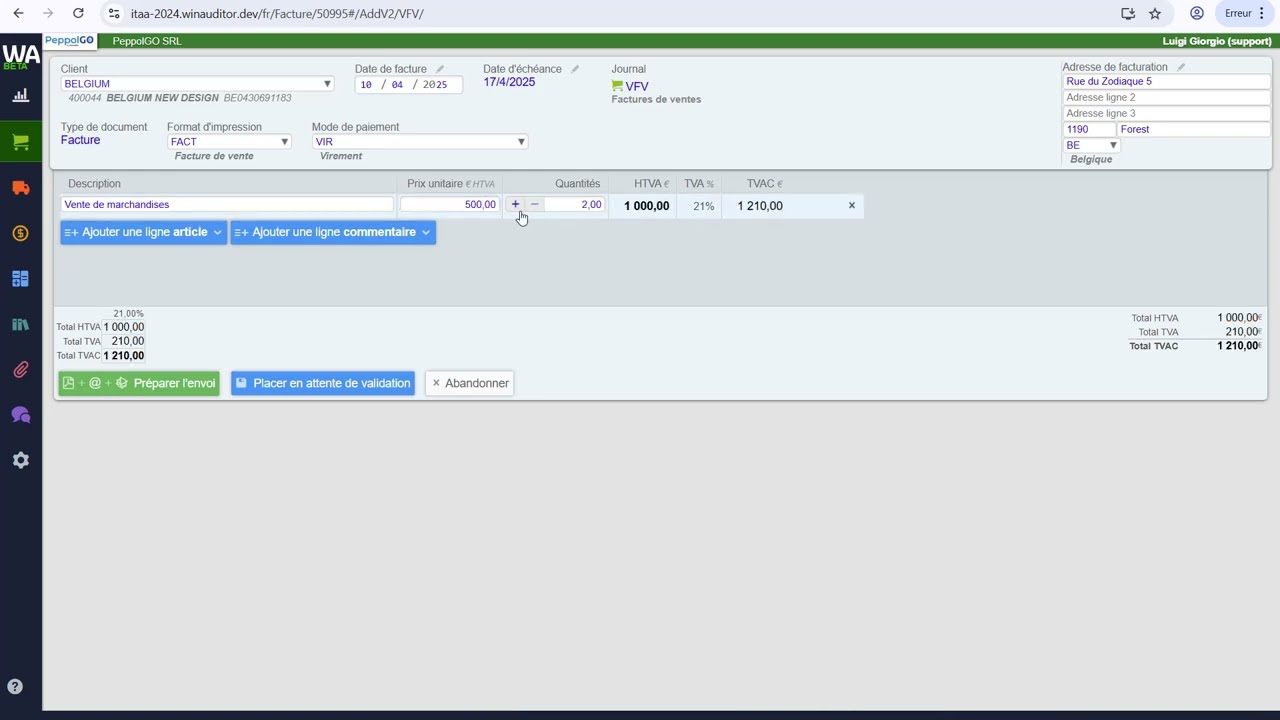This screenshot has width=1280, height=720.
Task: Open the settings gear in sidebar
Action: pyautogui.click(x=21, y=460)
